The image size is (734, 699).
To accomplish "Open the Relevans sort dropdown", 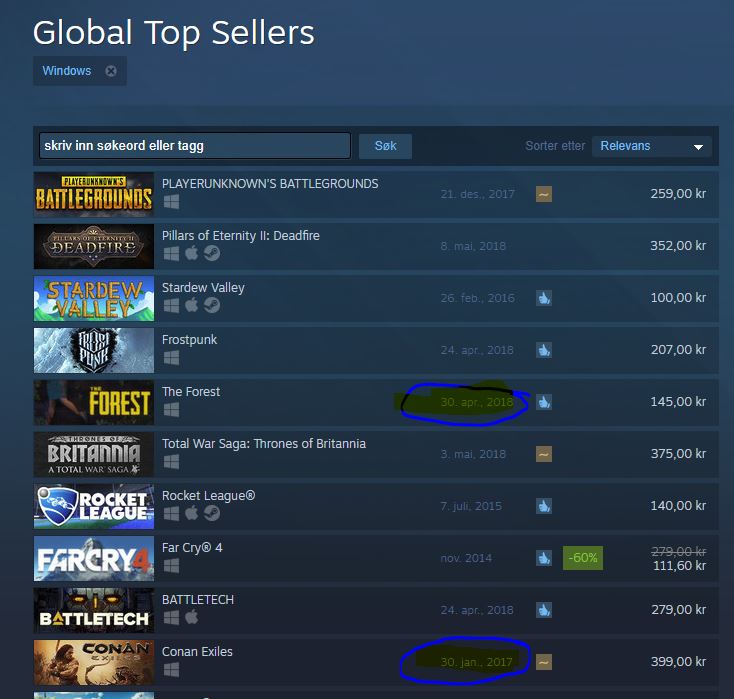I will tap(652, 146).
